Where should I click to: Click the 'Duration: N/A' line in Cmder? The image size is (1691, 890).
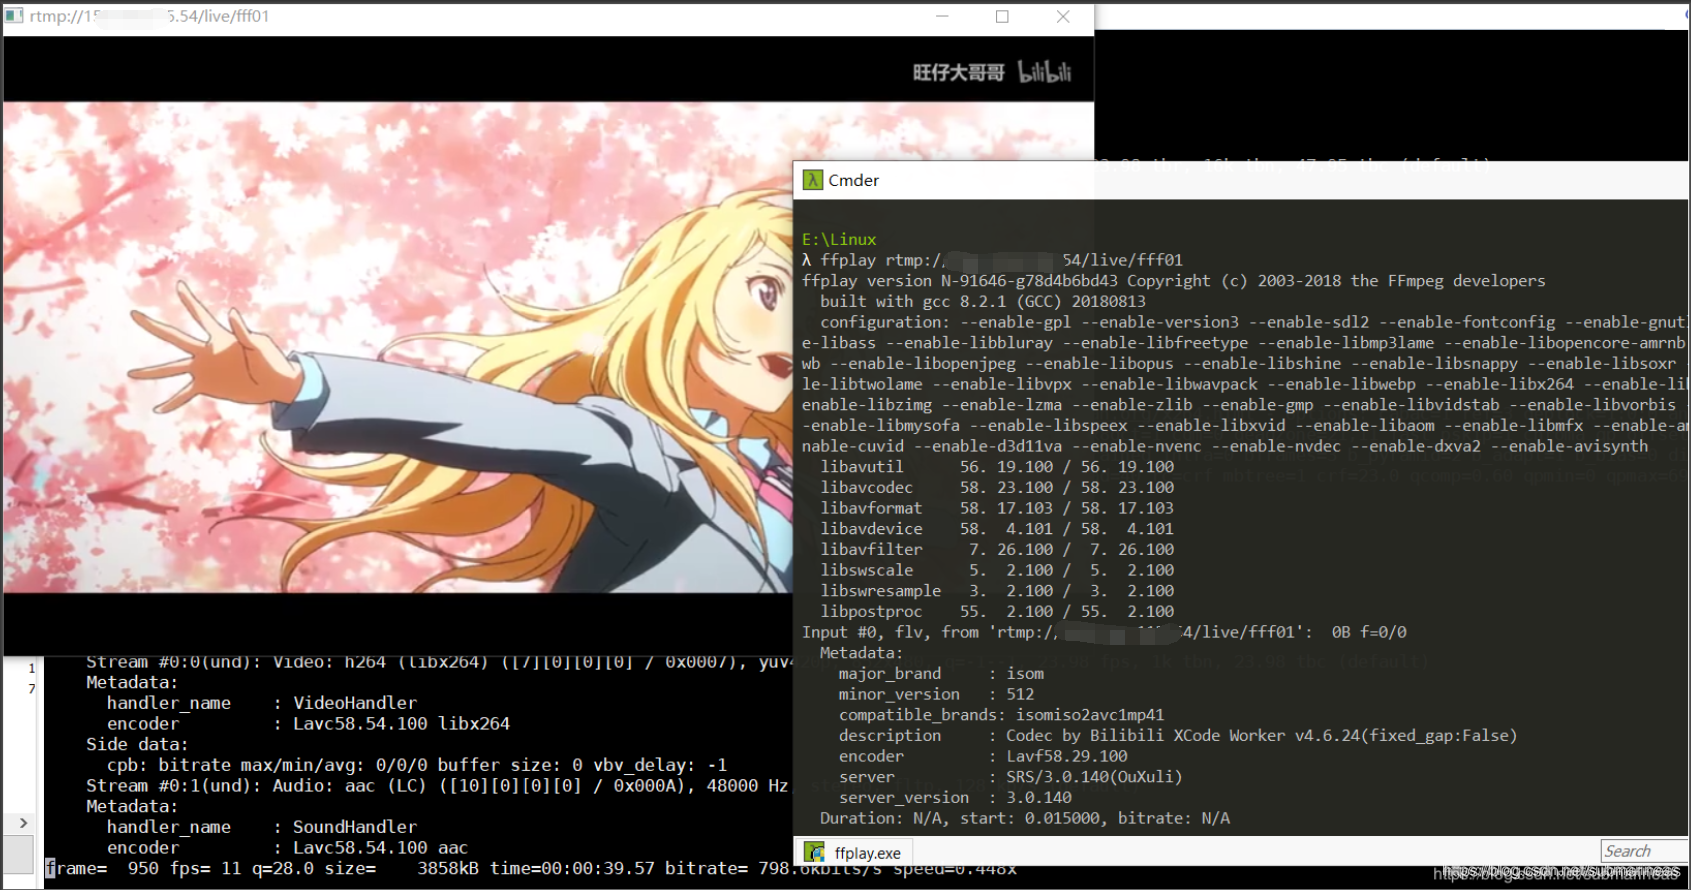[1025, 818]
